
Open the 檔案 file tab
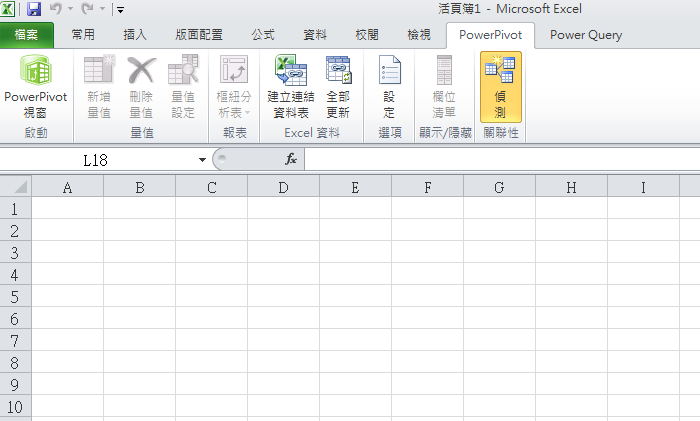26,35
